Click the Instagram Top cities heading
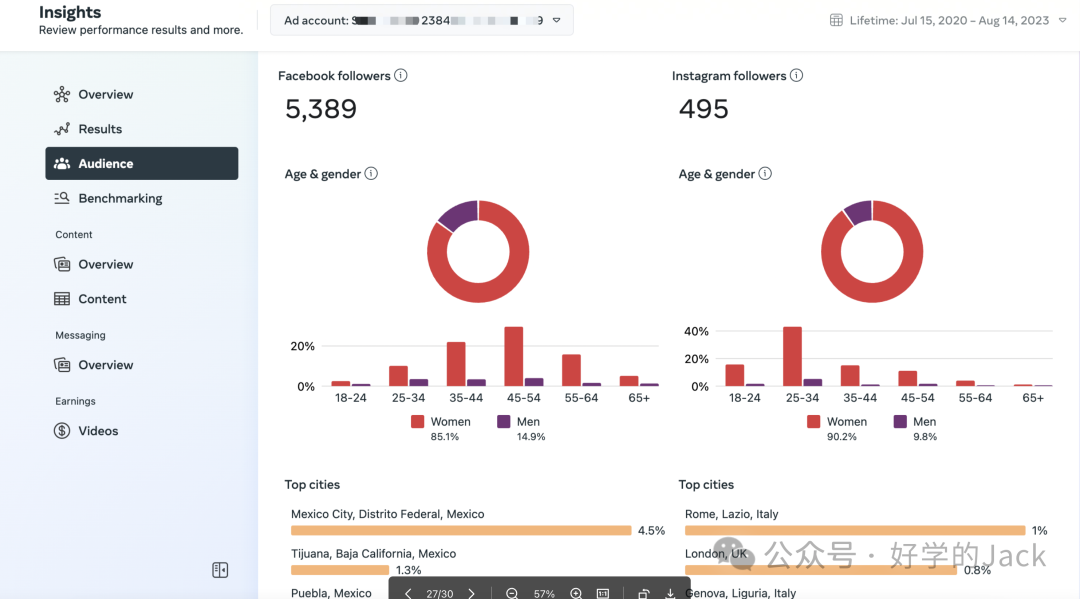Screen dimensions: 1080x599 tap(706, 485)
